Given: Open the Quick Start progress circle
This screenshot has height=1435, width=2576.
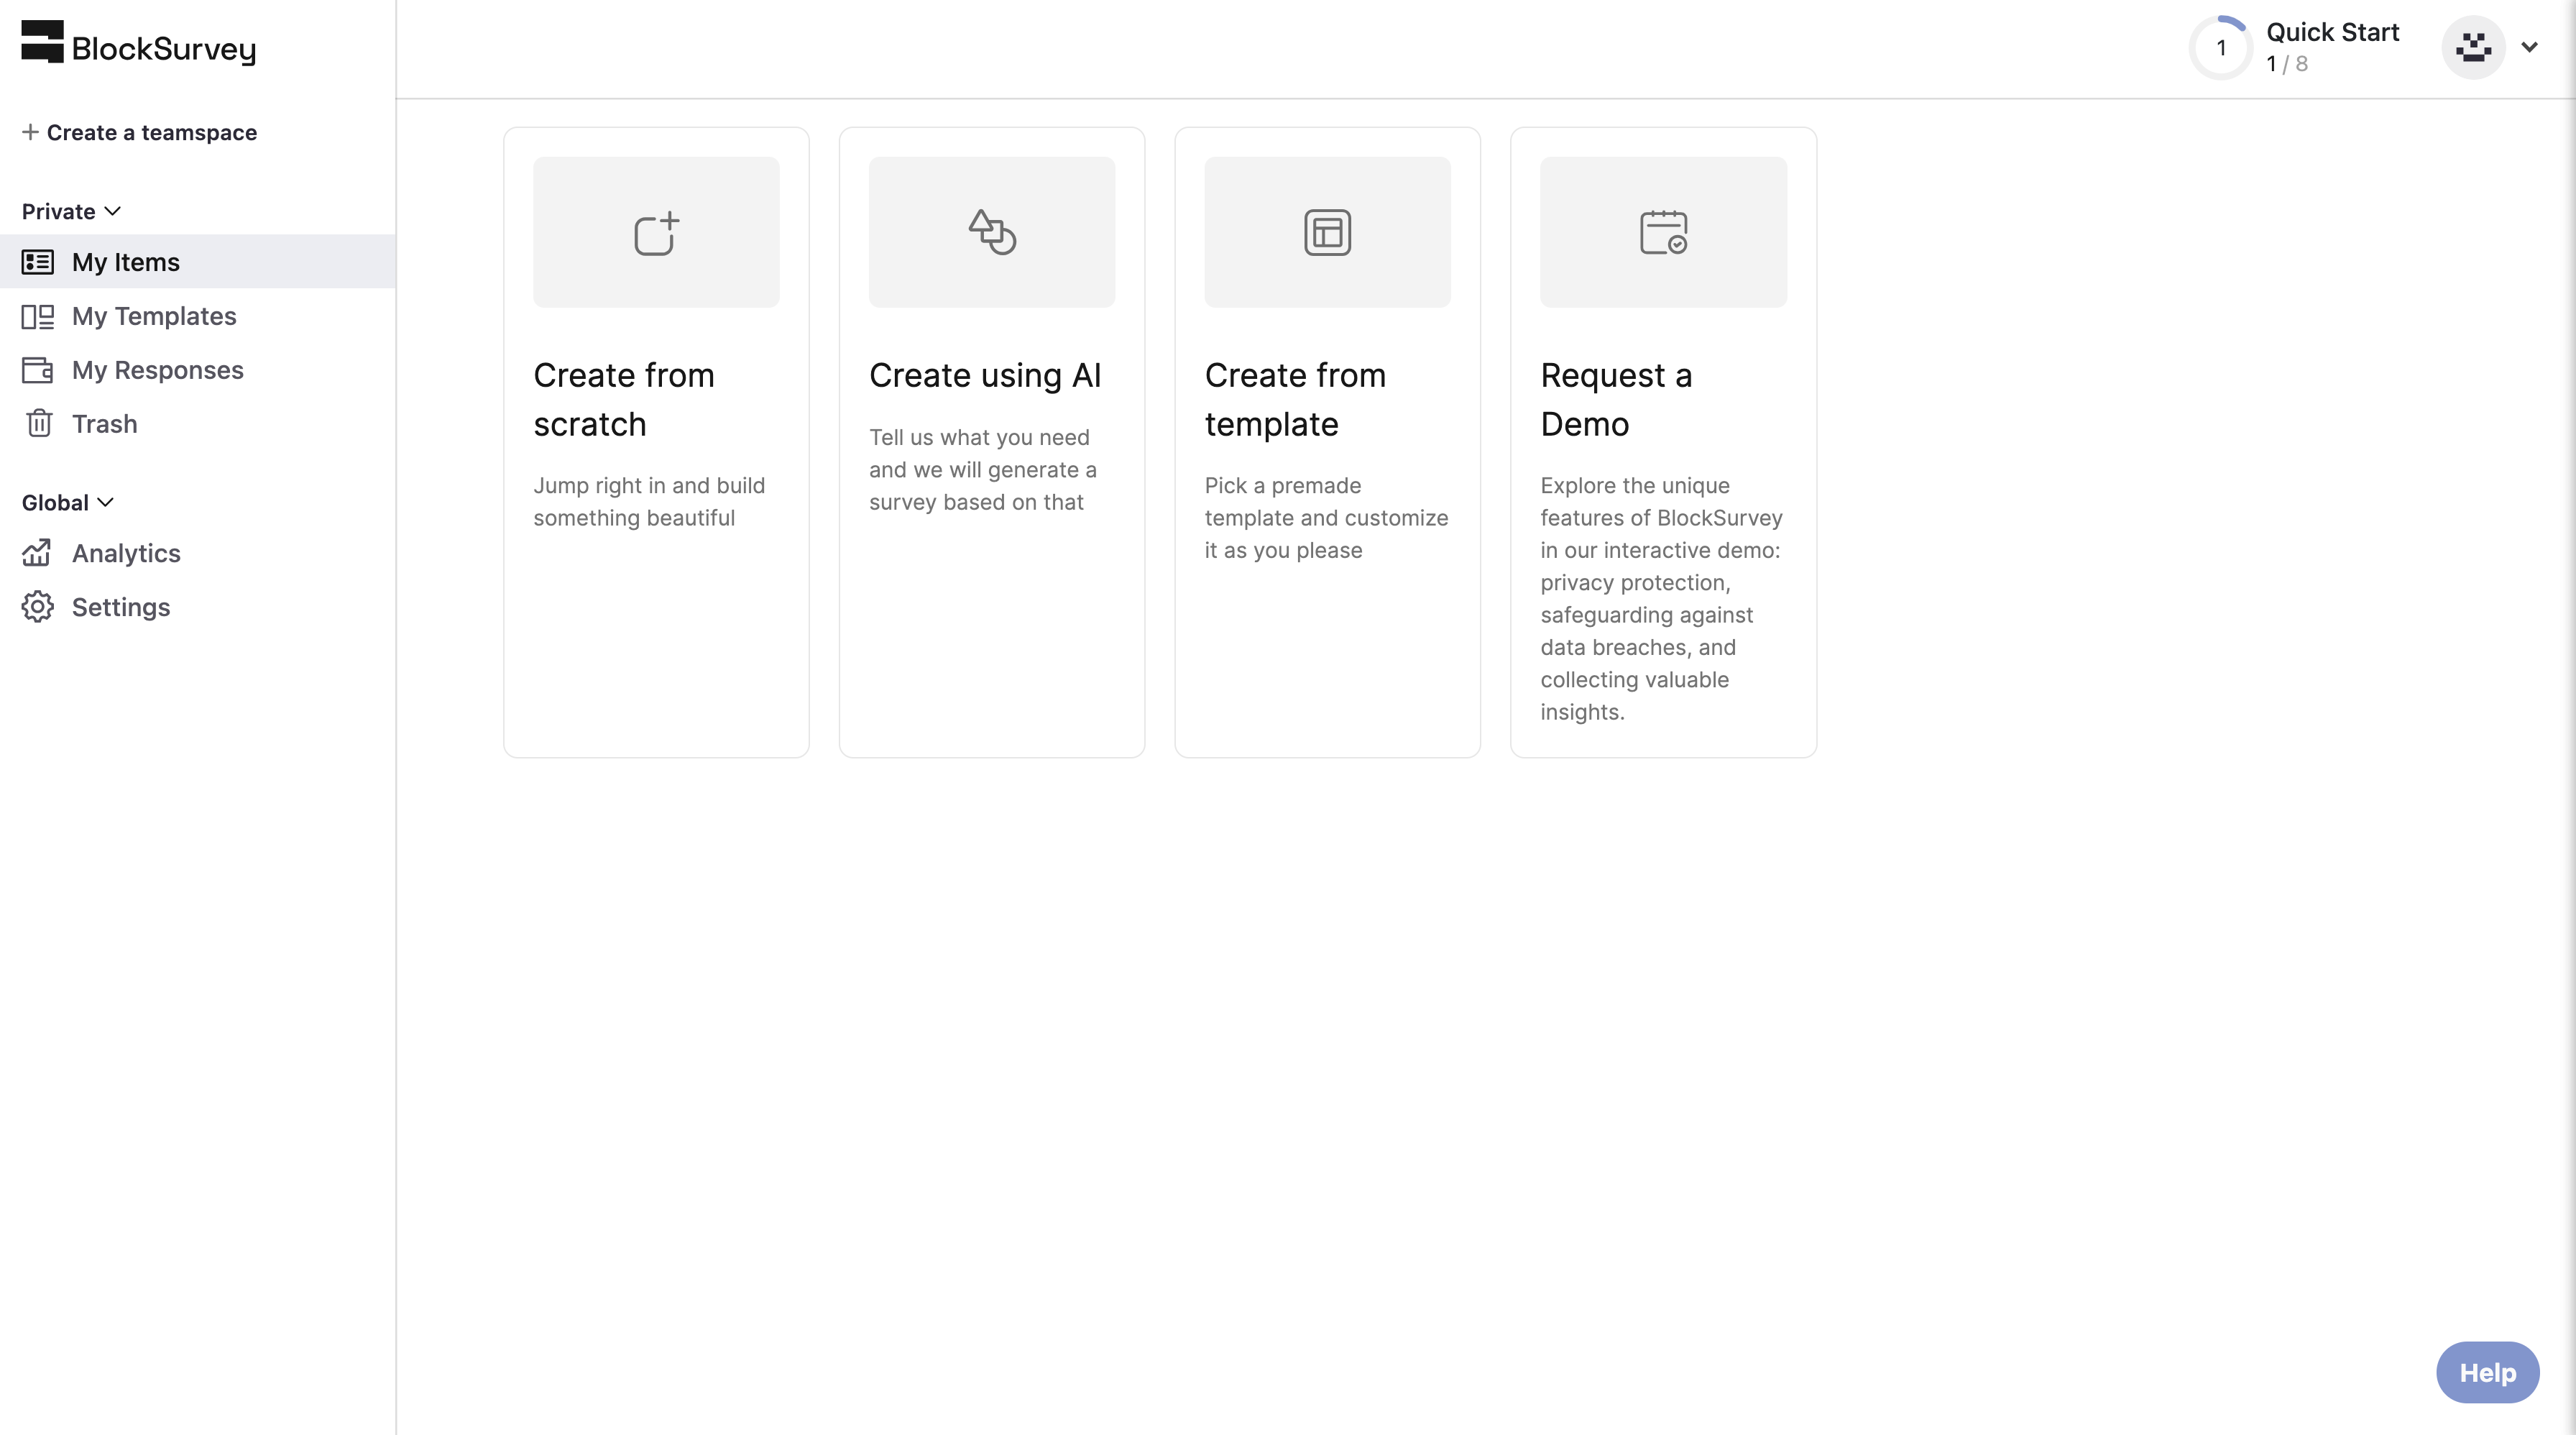Looking at the screenshot, I should pos(2221,48).
